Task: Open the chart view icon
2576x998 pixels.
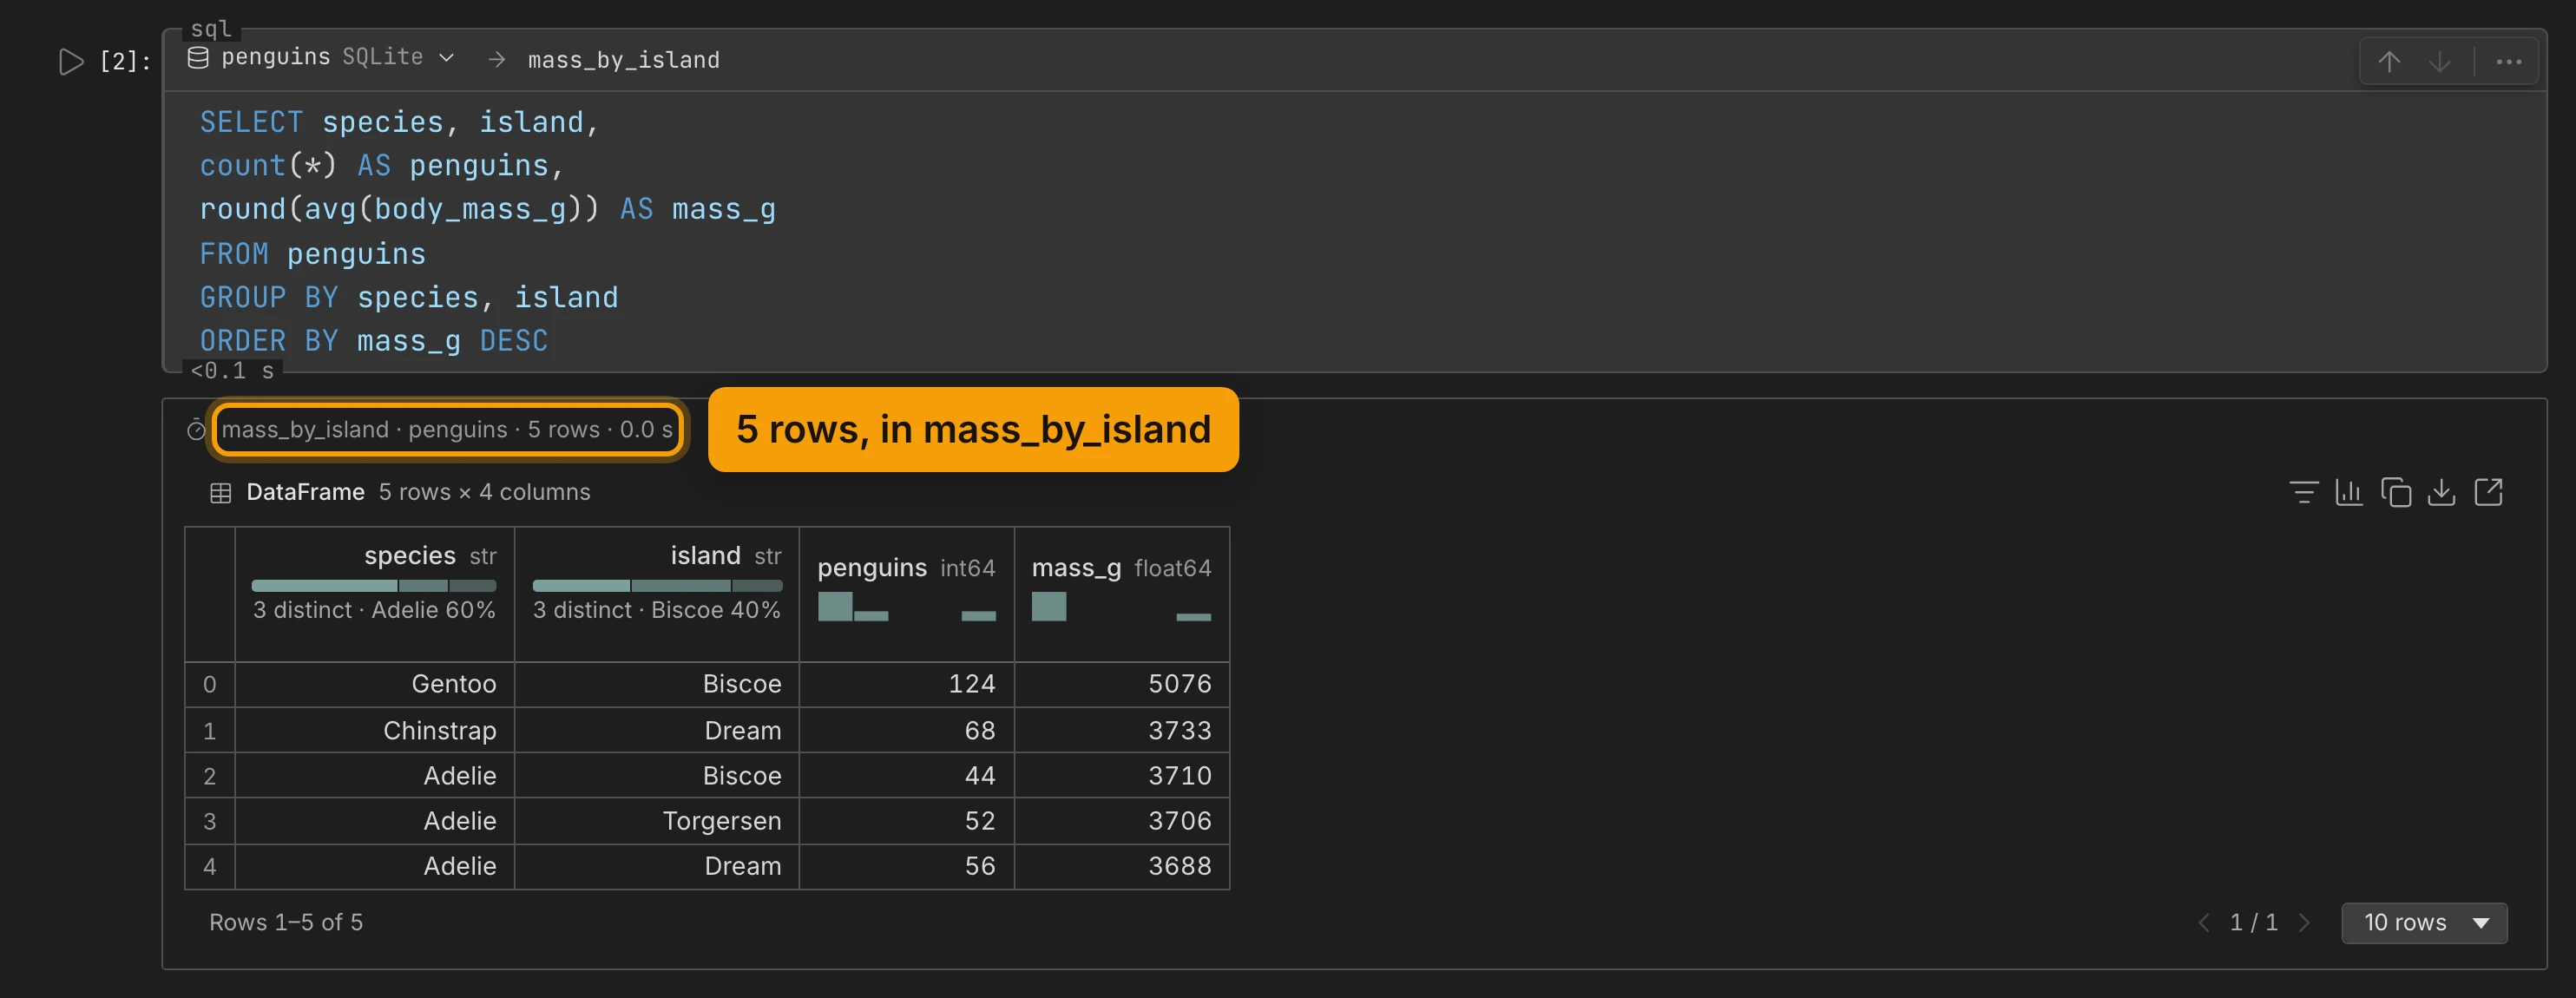Action: coord(2349,492)
